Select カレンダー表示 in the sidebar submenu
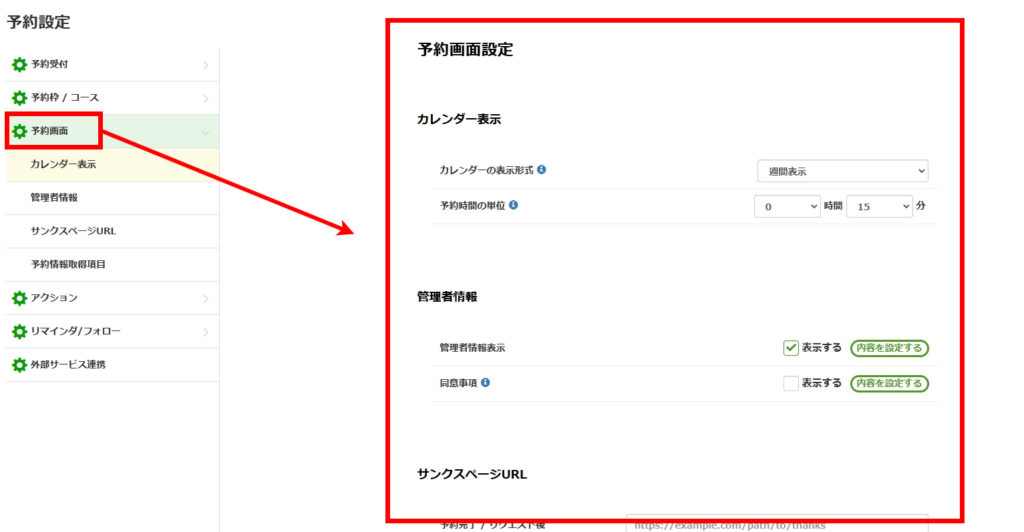The height and width of the screenshot is (532, 1024). [x=63, y=164]
